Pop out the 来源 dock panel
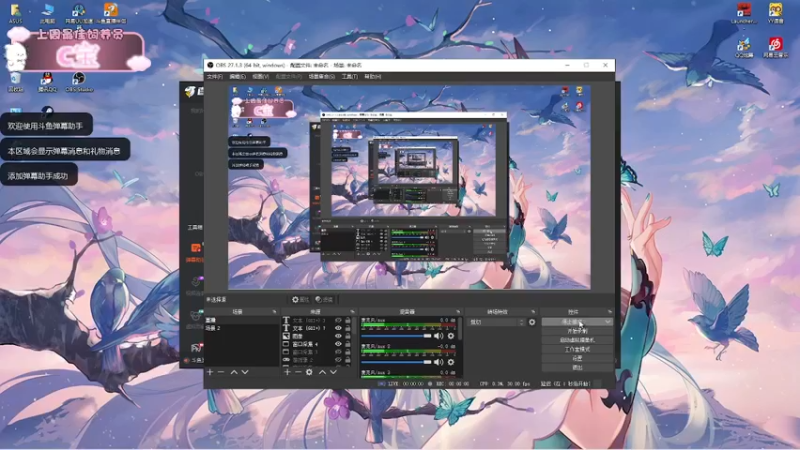Viewport: 800px width, 450px height. (x=352, y=311)
